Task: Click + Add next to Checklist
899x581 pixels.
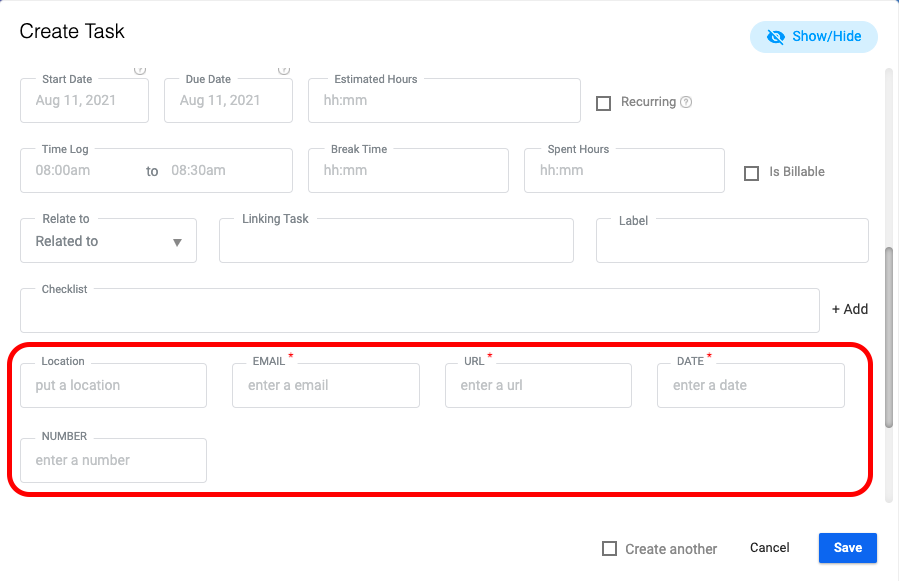Action: (850, 309)
